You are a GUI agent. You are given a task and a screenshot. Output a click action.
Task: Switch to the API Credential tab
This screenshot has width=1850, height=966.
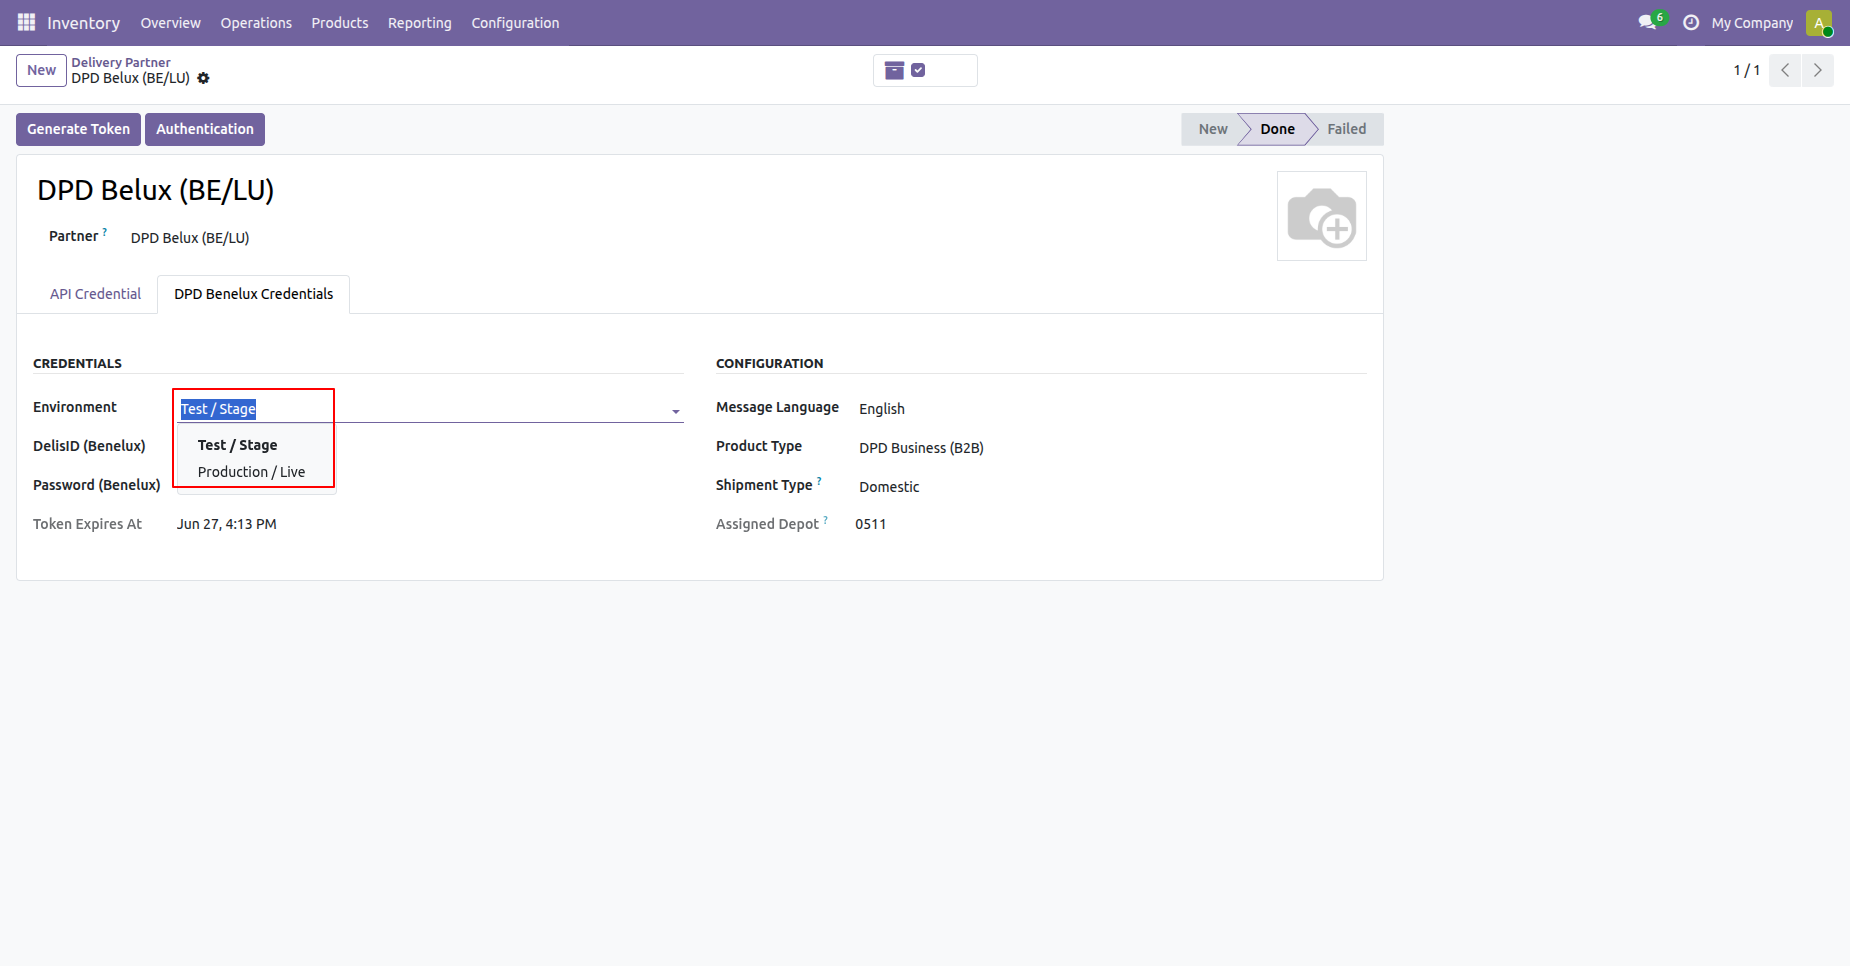[96, 294]
